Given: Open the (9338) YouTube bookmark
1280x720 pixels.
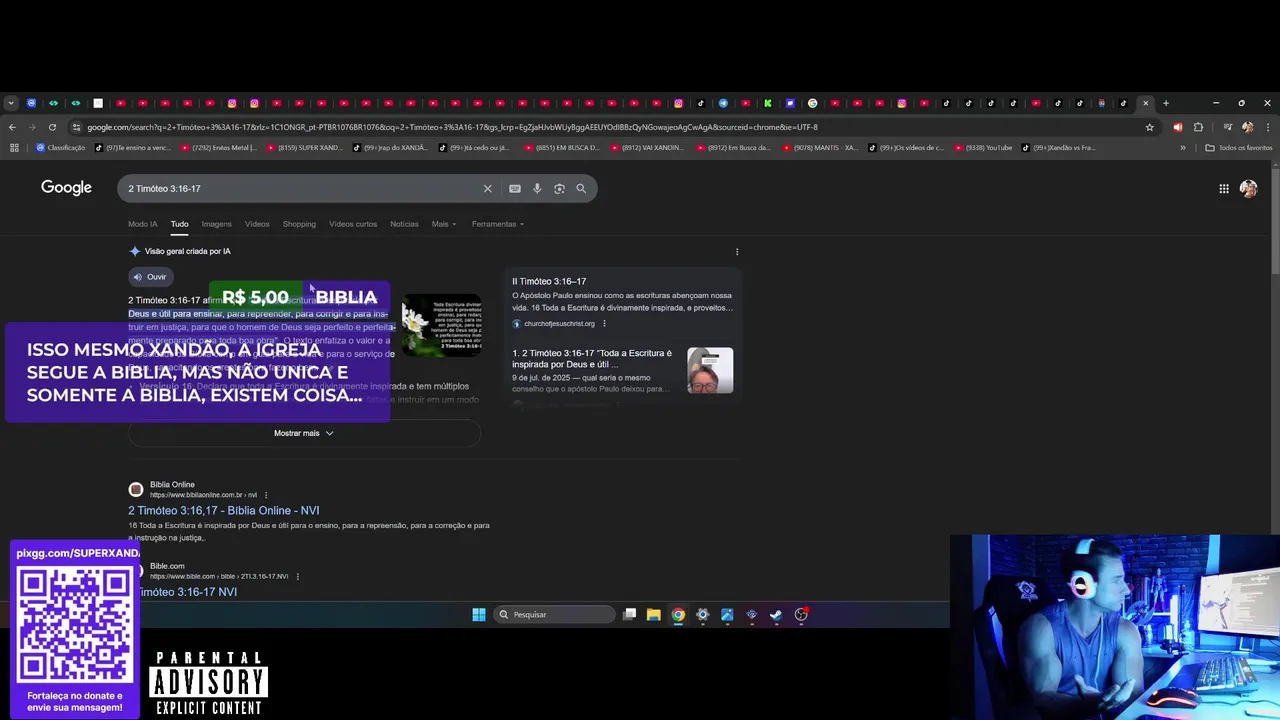Looking at the screenshot, I should (983, 148).
